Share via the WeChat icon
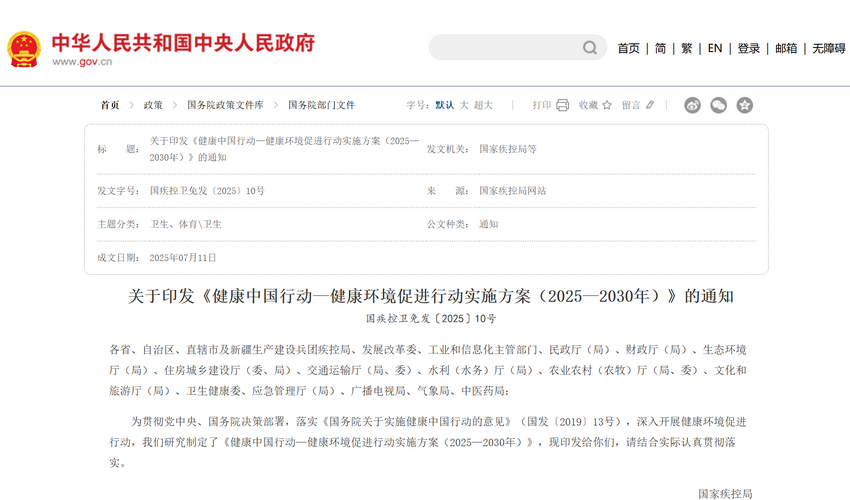The height and width of the screenshot is (500, 850). [718, 105]
